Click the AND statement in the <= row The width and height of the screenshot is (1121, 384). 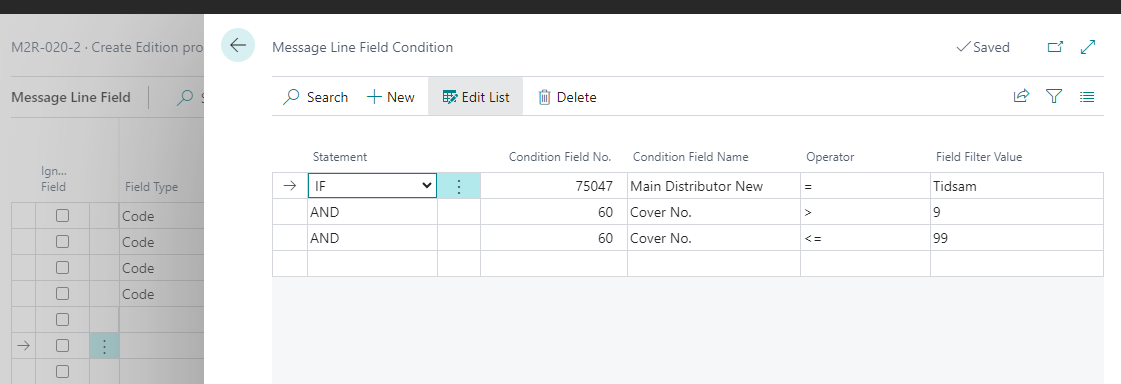pos(372,238)
